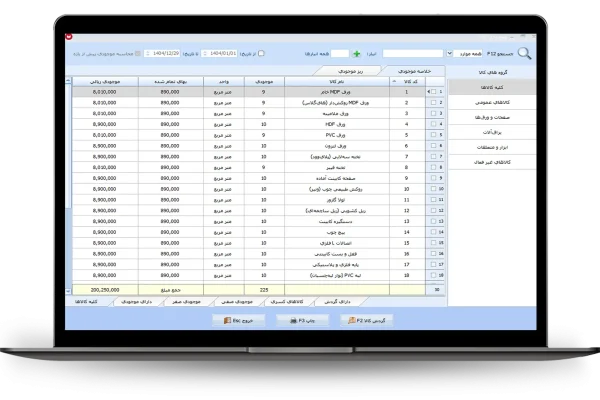The width and height of the screenshot is (600, 400).
Task: Tick the checkbox of row 18
Action: tap(434, 275)
